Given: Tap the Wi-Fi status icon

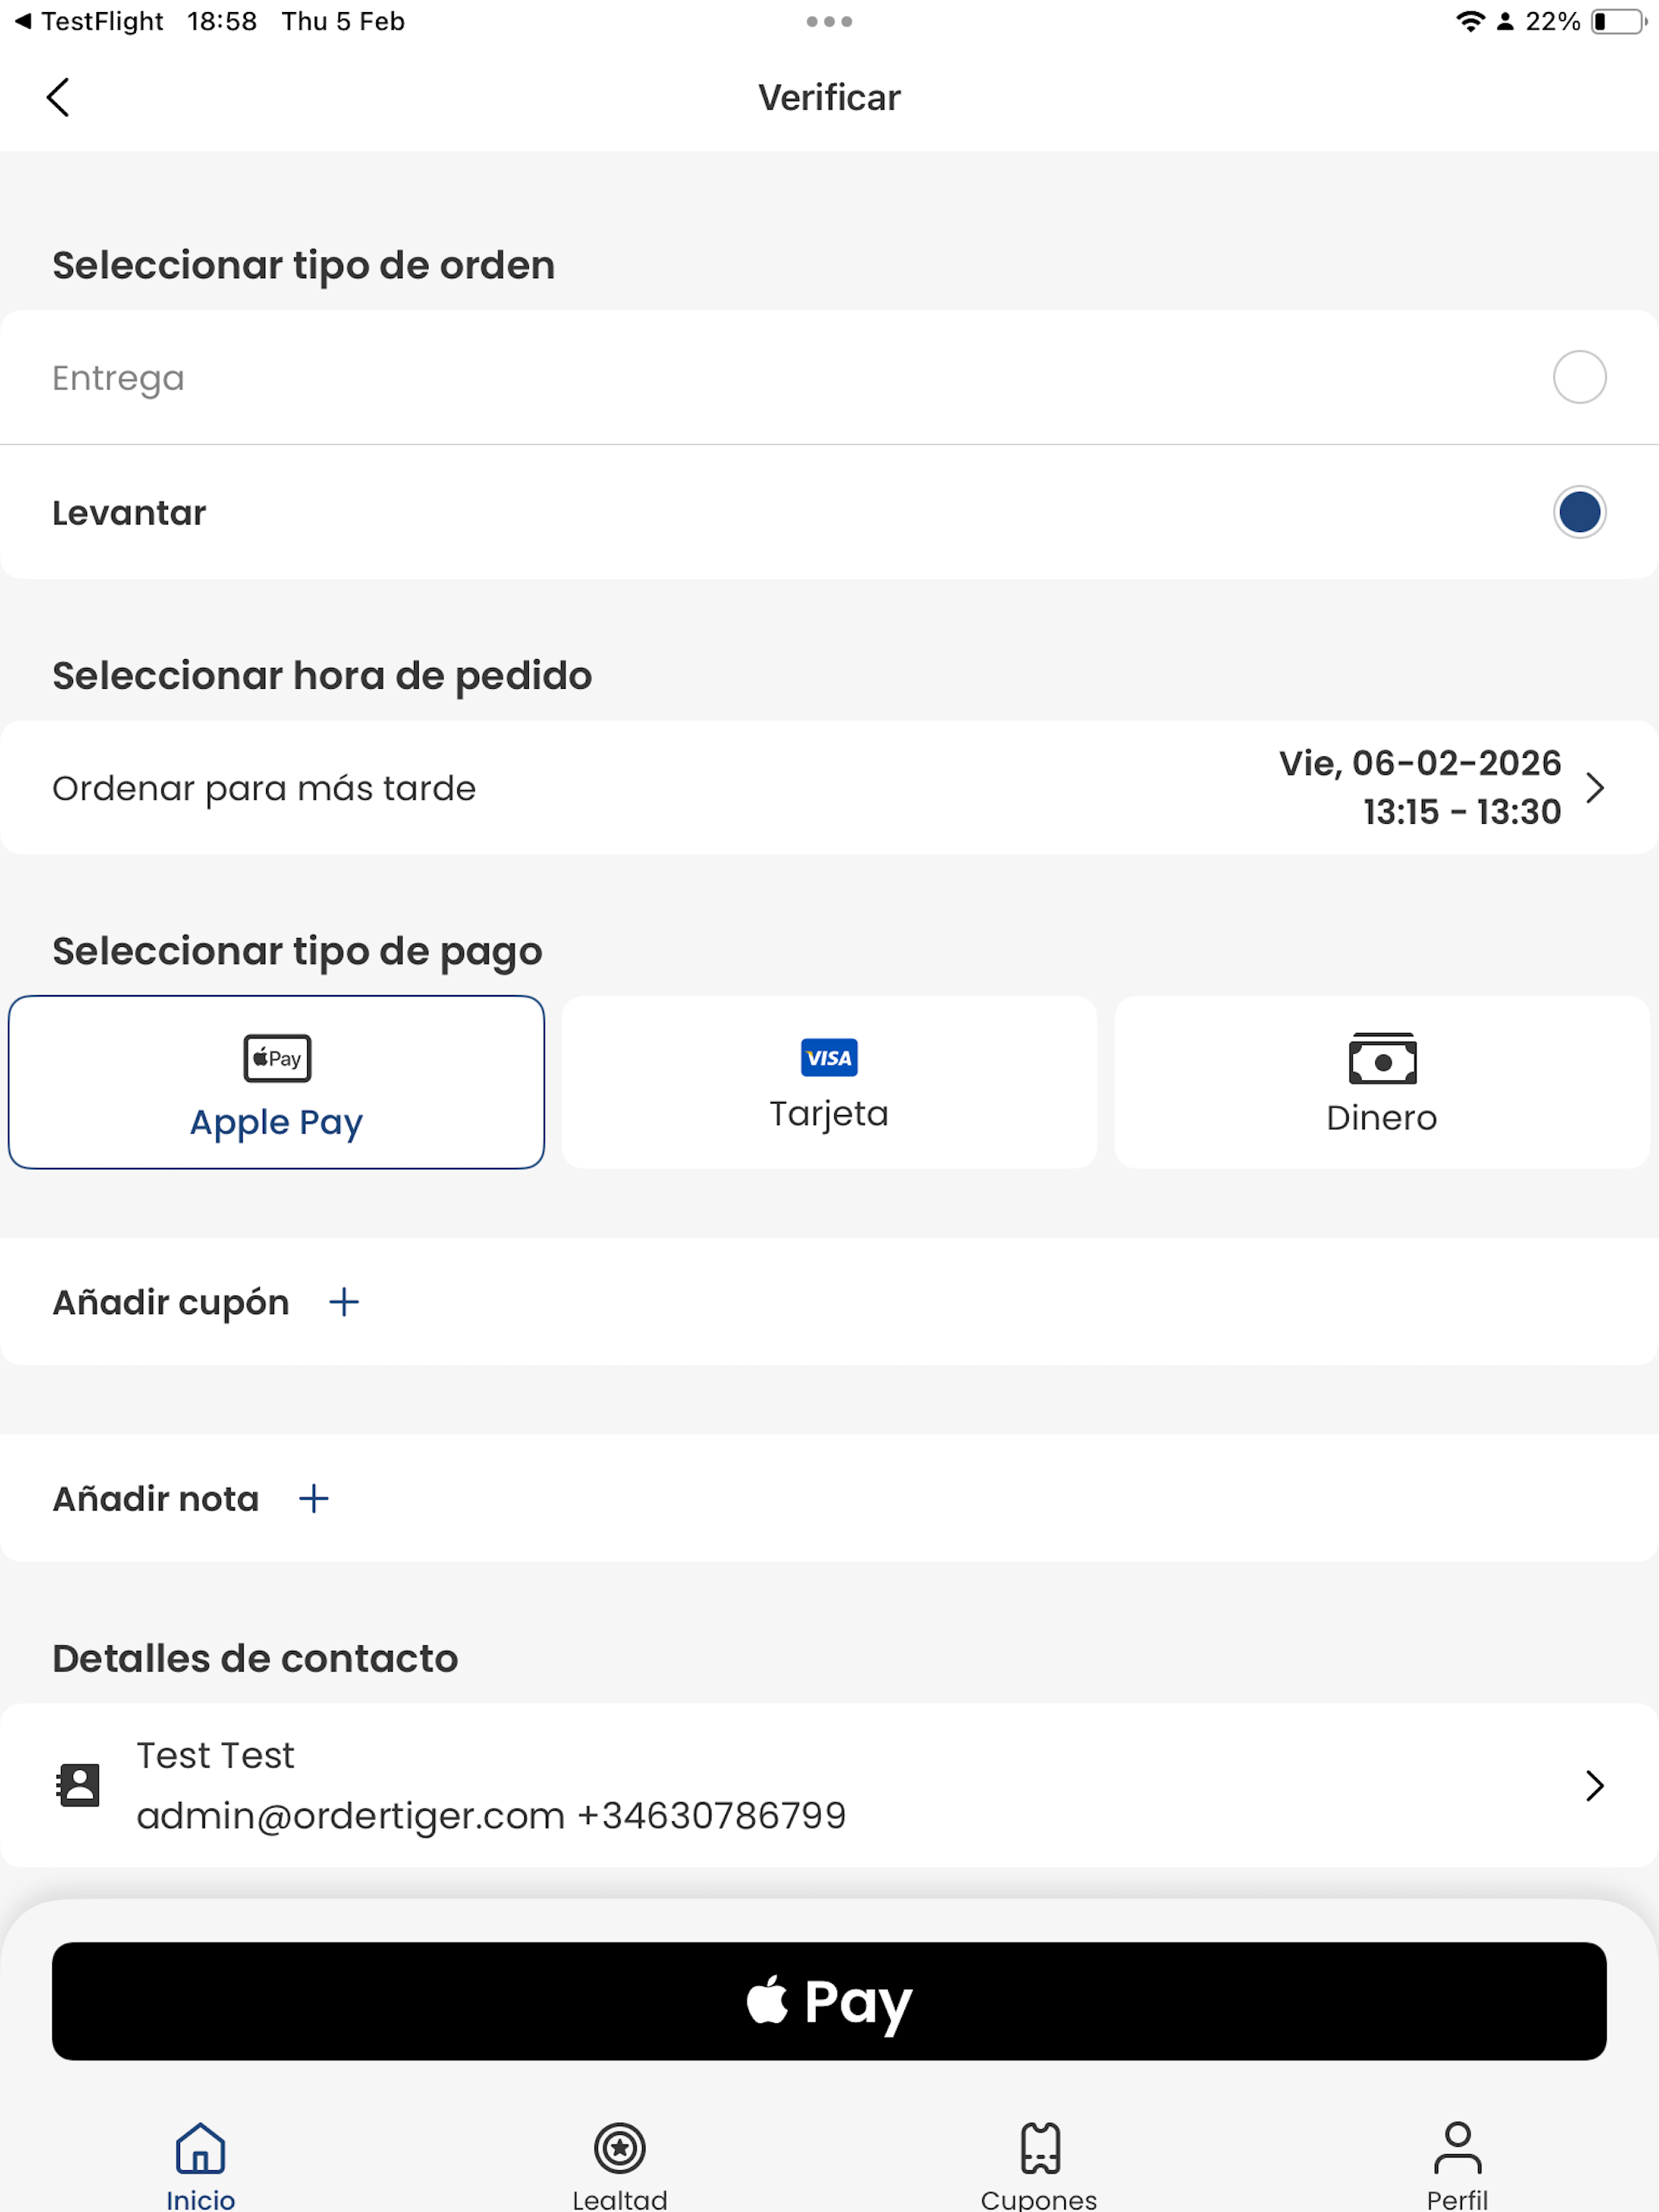Looking at the screenshot, I should click(1469, 21).
